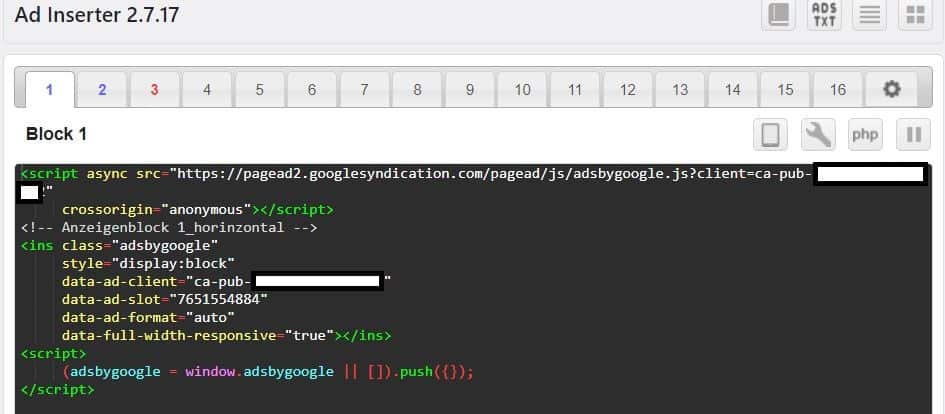
Task: Click the opening <script> tag before push code
Action: click(53, 353)
